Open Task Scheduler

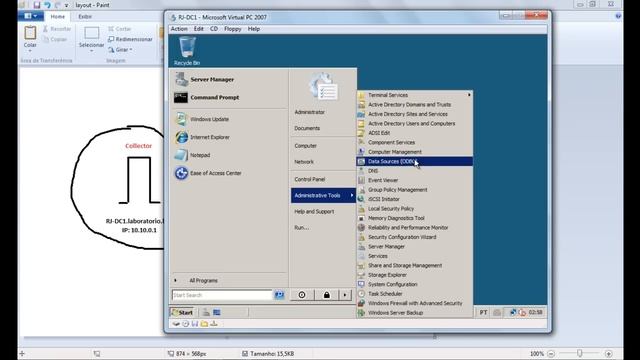point(415,293)
